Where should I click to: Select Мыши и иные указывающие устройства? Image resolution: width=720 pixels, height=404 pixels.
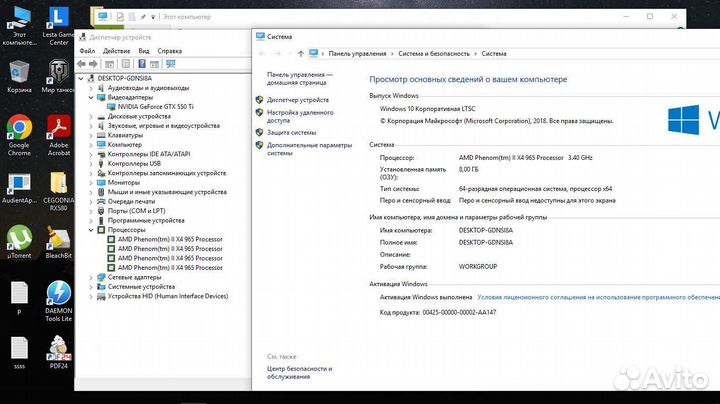[167, 192]
